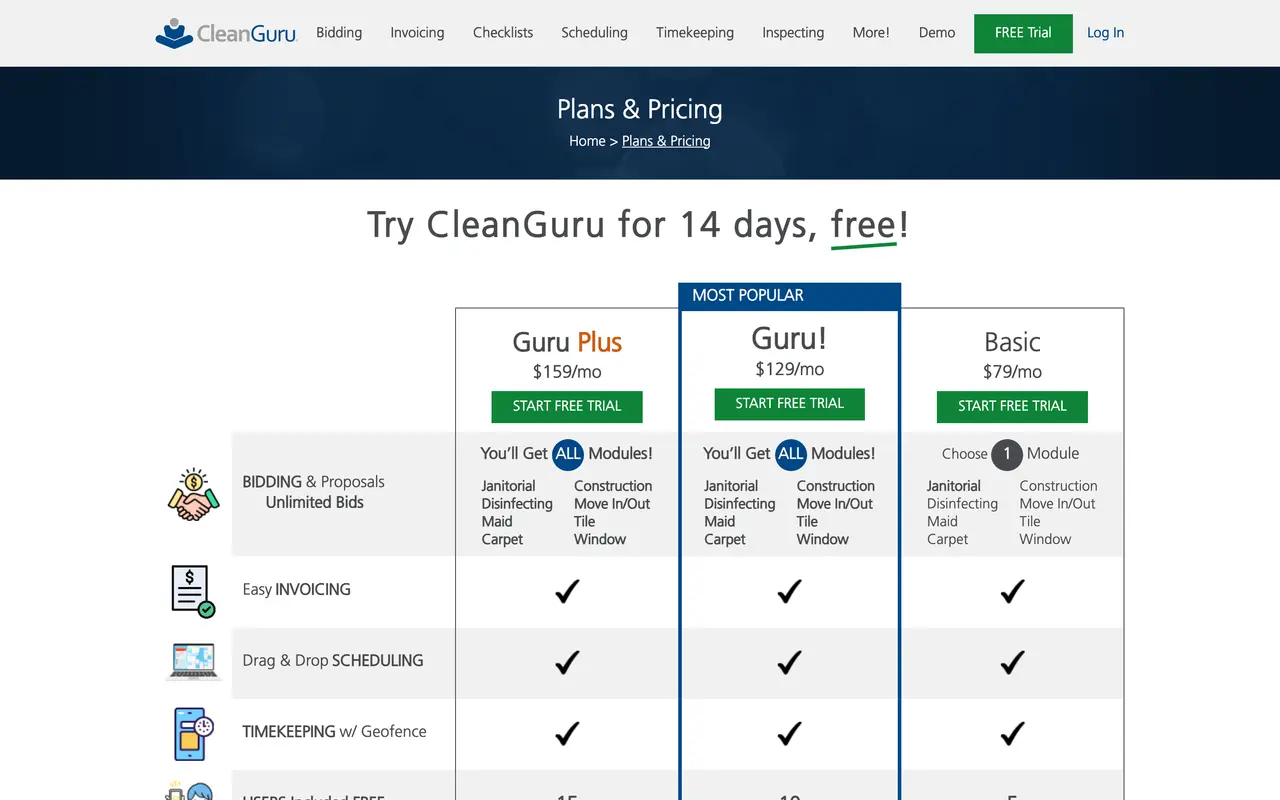The height and width of the screenshot is (800, 1280).
Task: Click invoicing checkmark under Basic
Action: tap(1012, 591)
